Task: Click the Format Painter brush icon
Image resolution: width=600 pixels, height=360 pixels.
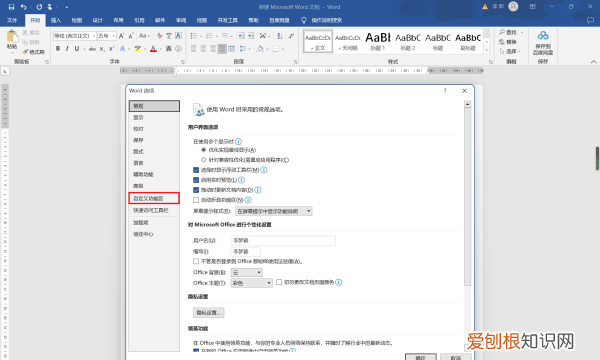Action: (x=25, y=52)
